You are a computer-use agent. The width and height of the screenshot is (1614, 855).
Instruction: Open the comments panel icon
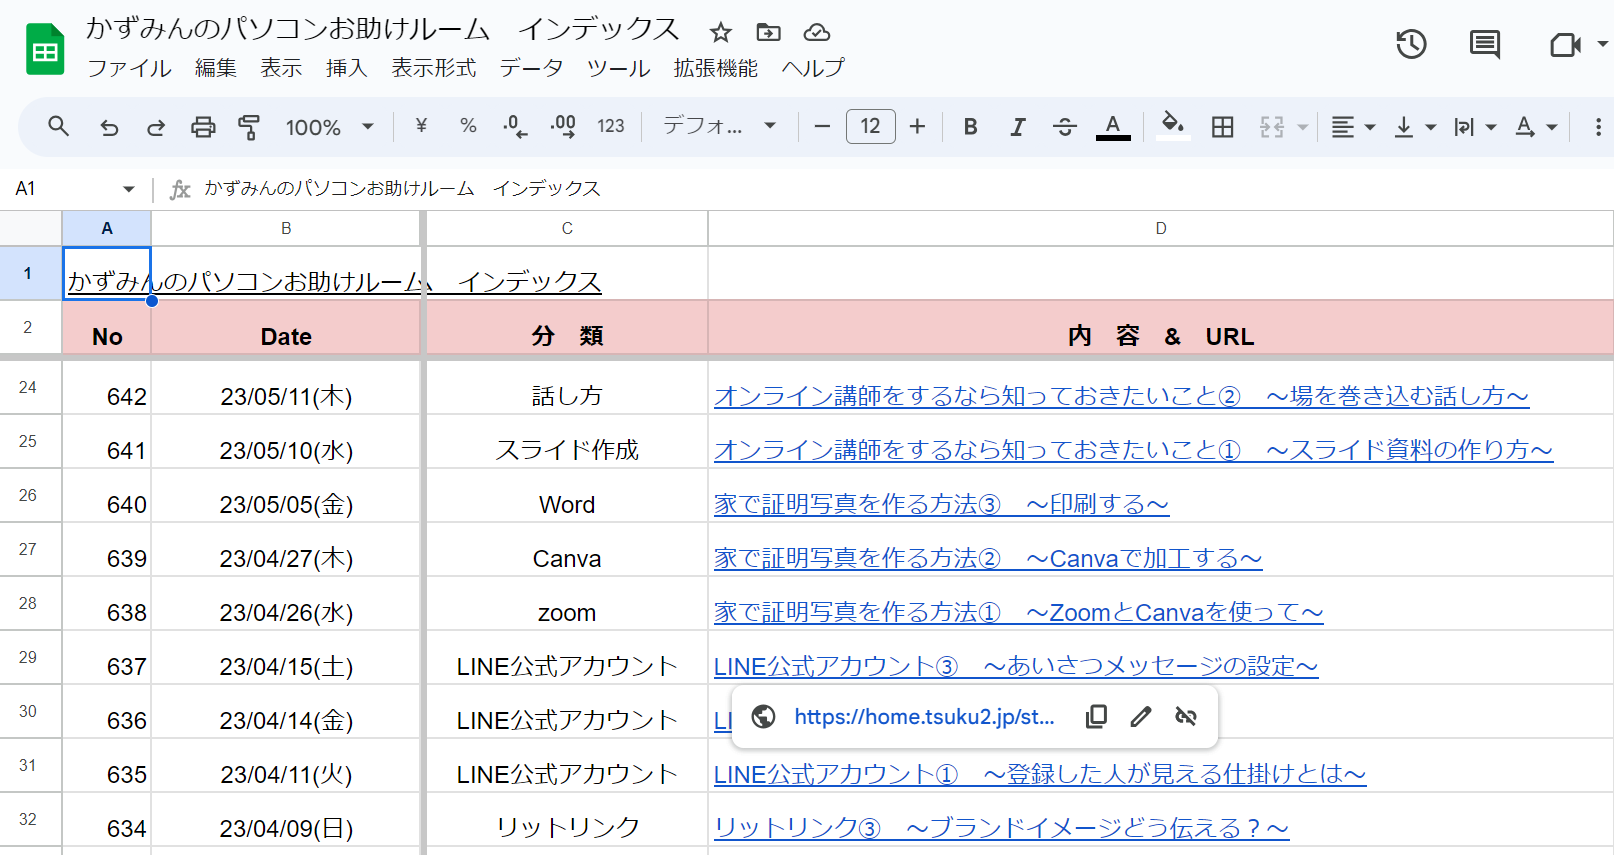[1484, 44]
